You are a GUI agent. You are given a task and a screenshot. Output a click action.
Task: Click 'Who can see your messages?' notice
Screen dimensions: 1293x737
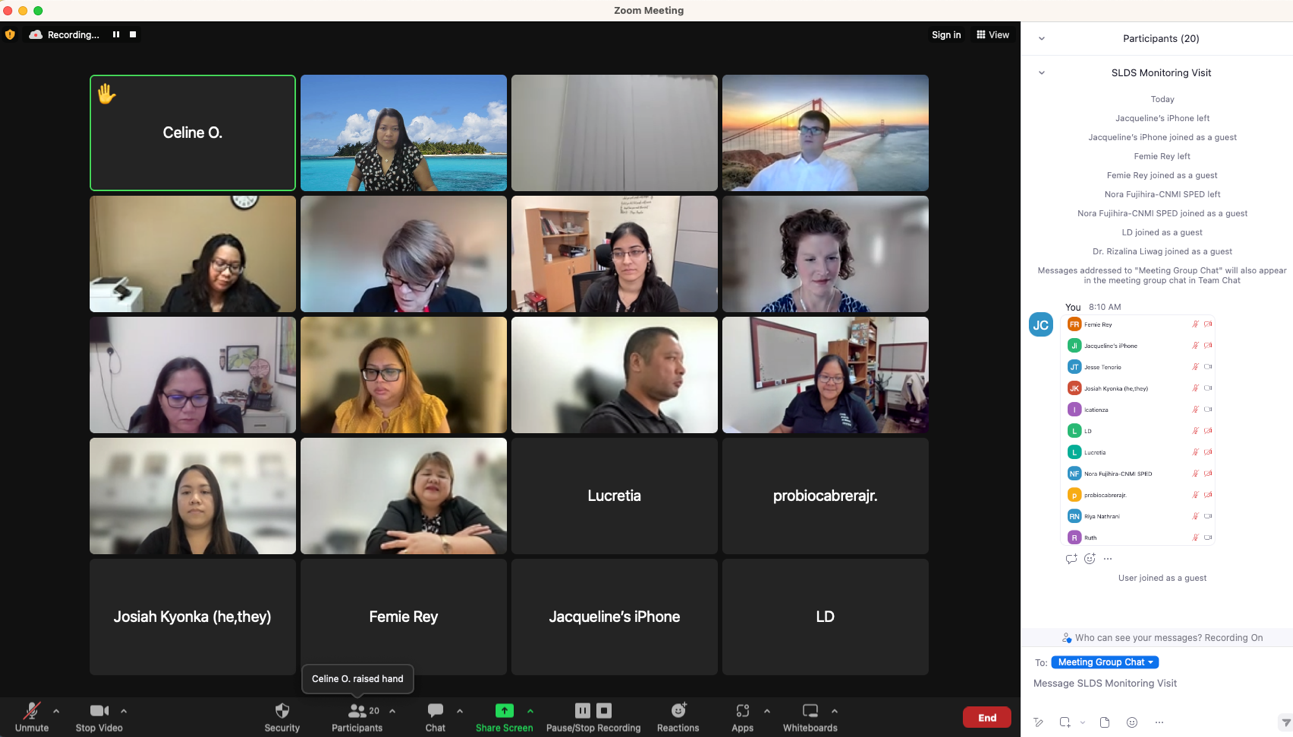click(x=1163, y=637)
